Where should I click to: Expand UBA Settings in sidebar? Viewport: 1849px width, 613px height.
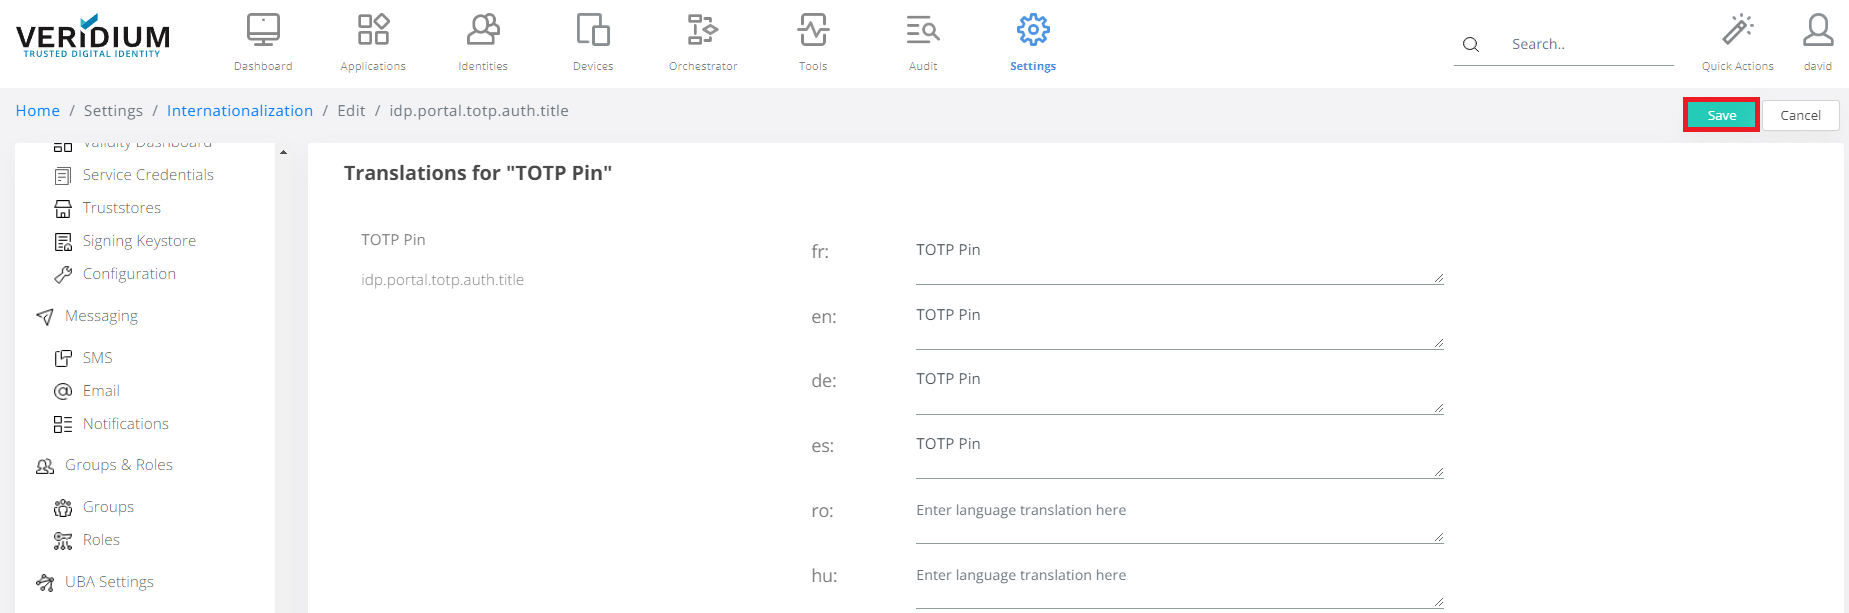[109, 582]
